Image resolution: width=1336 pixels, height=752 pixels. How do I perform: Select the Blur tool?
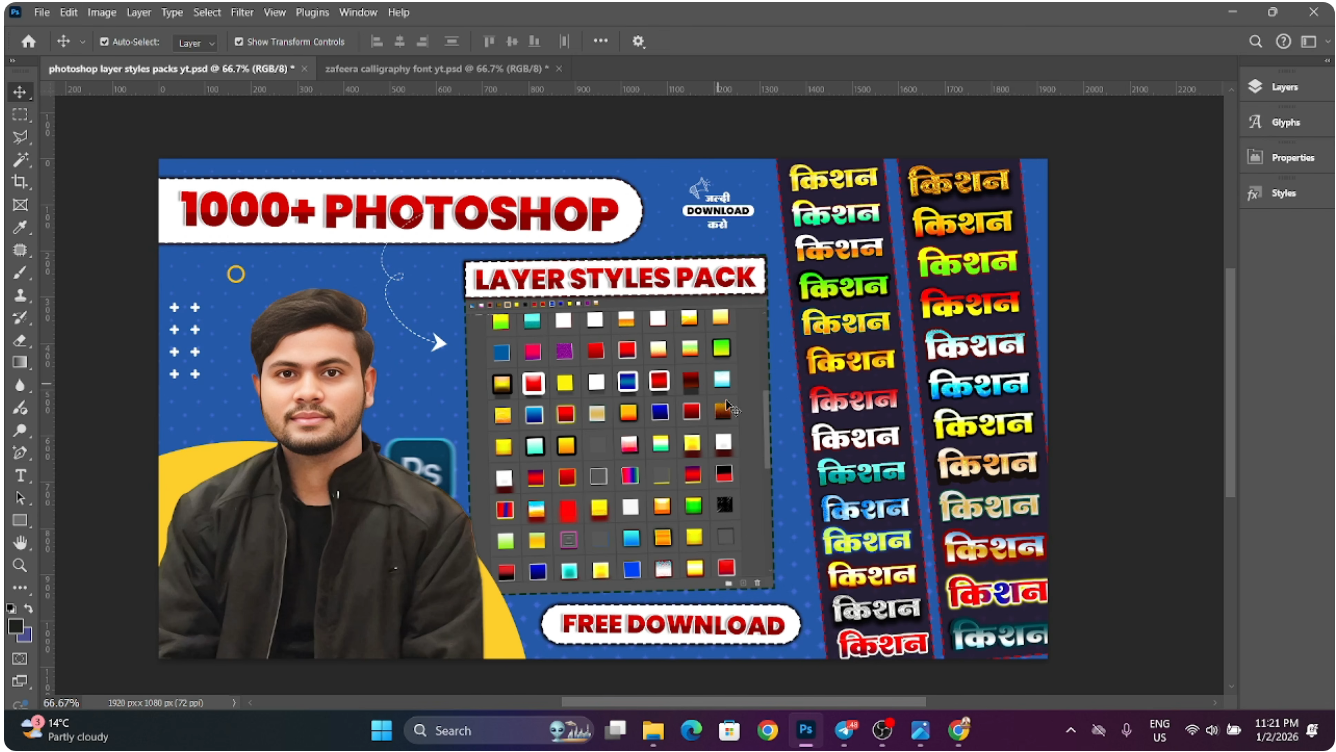coord(20,385)
